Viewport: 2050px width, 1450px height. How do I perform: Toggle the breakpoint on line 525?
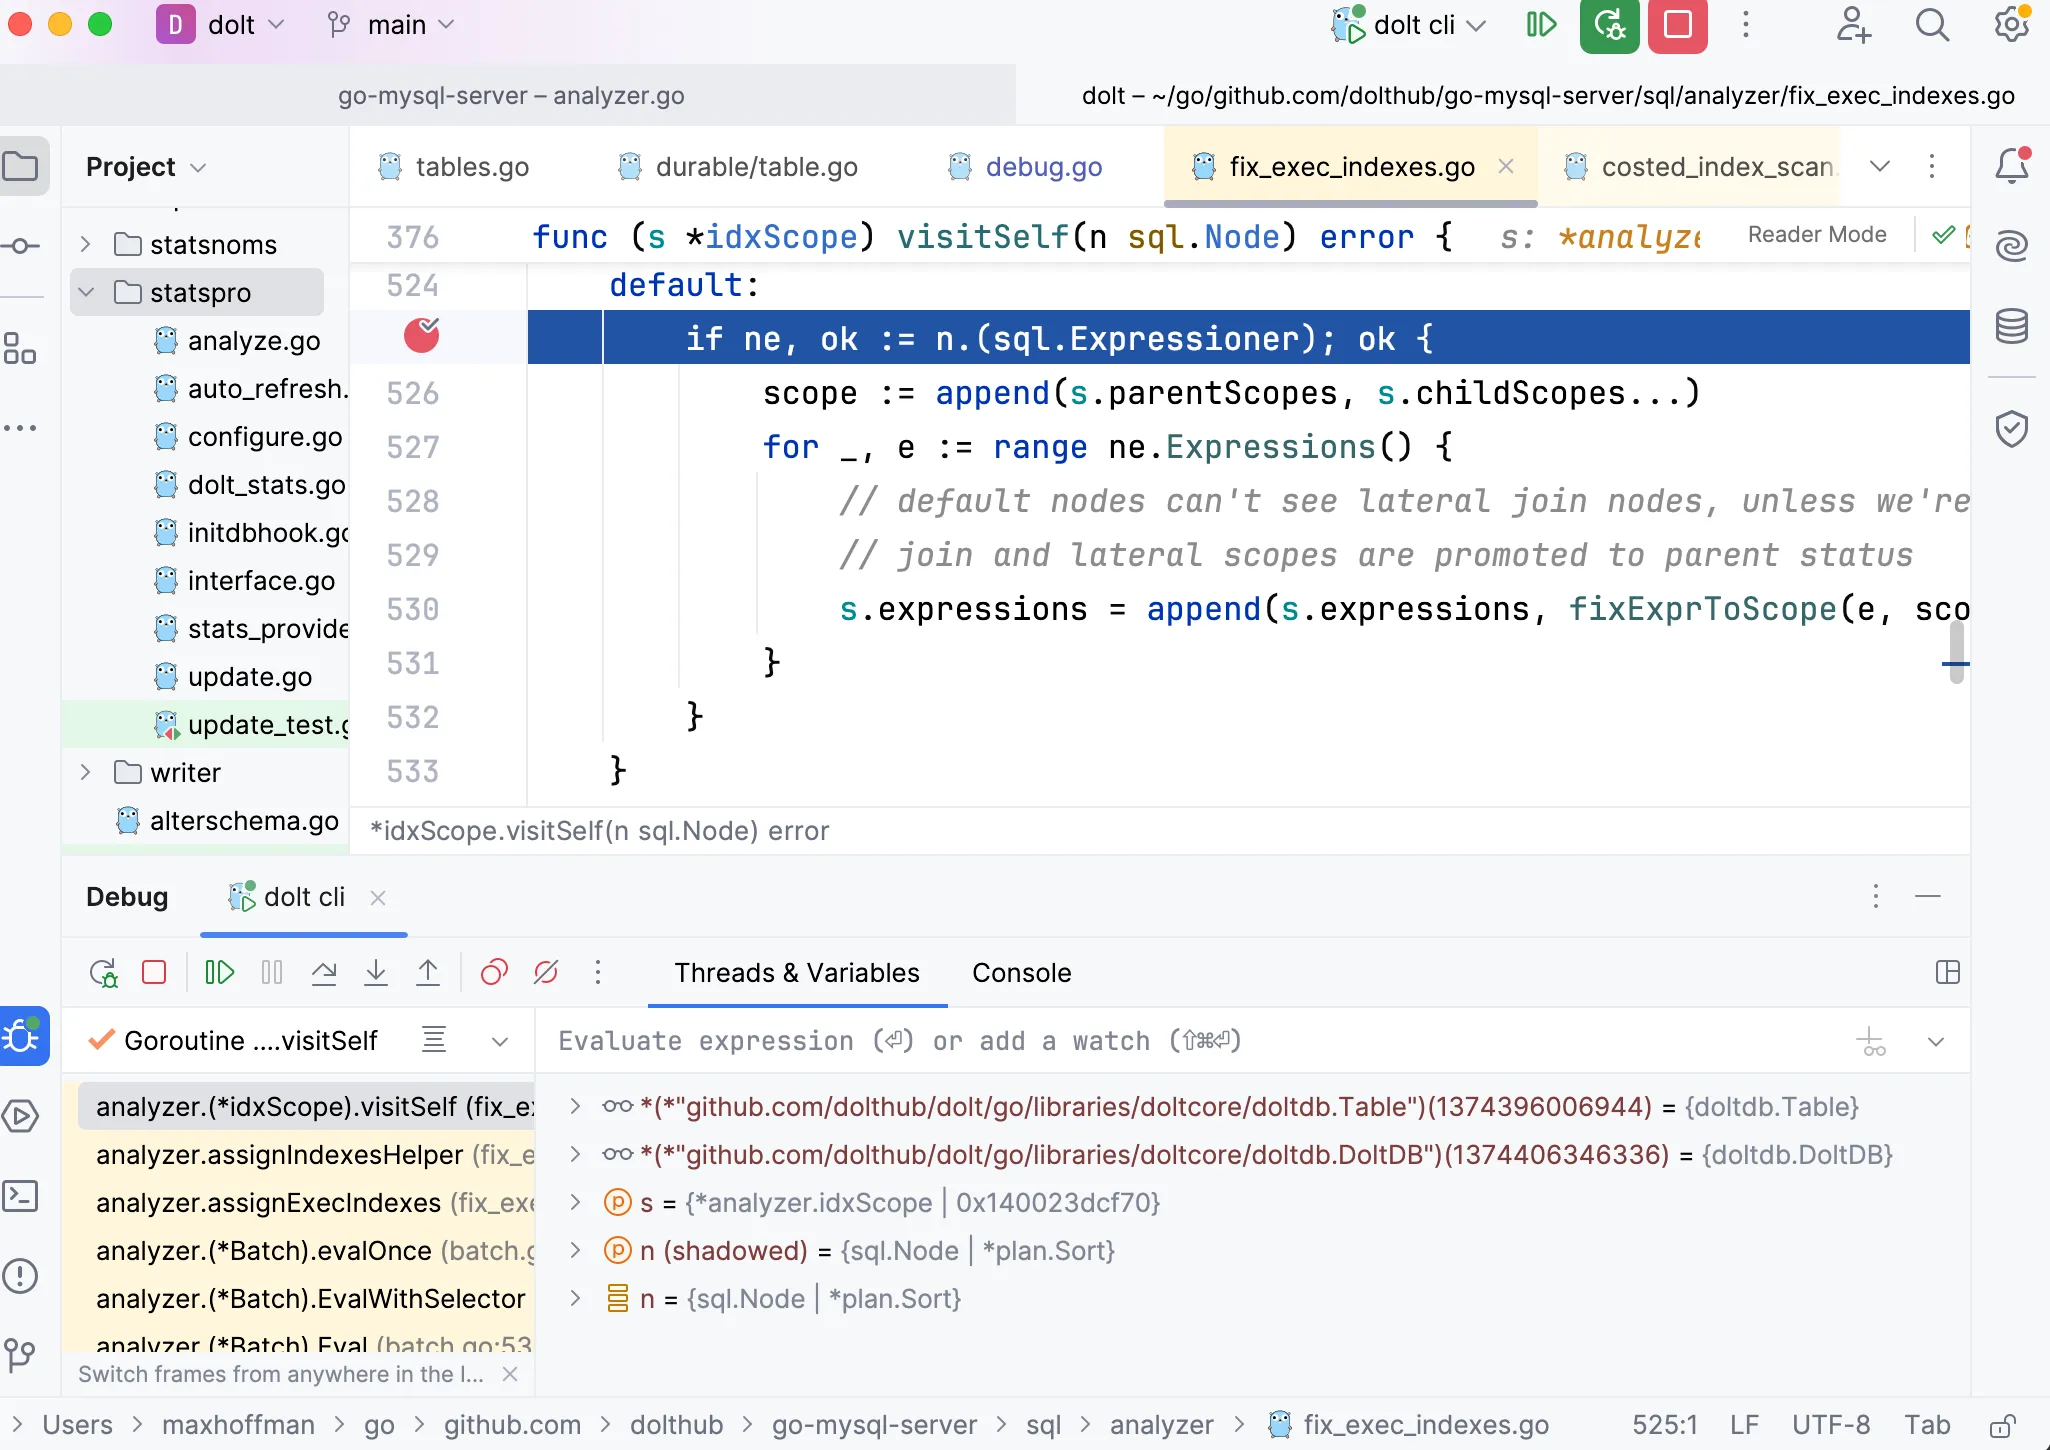pos(421,336)
